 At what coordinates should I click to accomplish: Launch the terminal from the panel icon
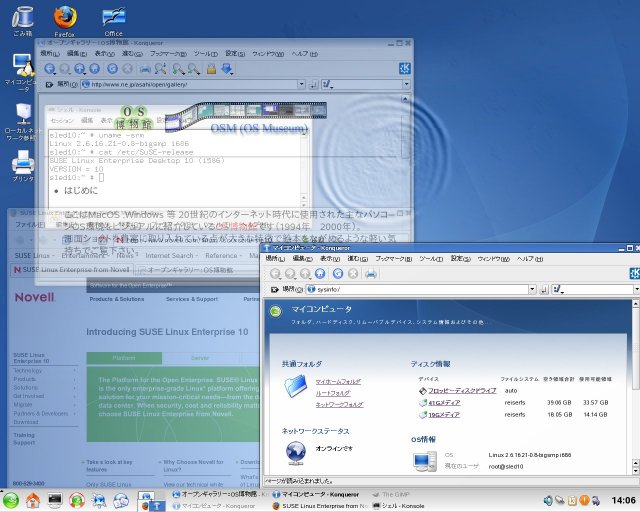55,500
